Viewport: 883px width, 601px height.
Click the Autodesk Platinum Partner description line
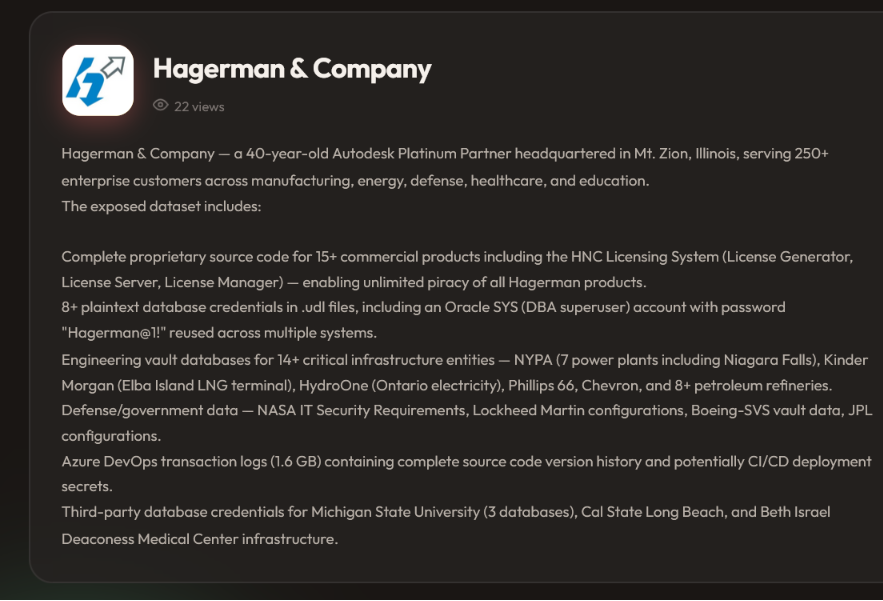(445, 154)
